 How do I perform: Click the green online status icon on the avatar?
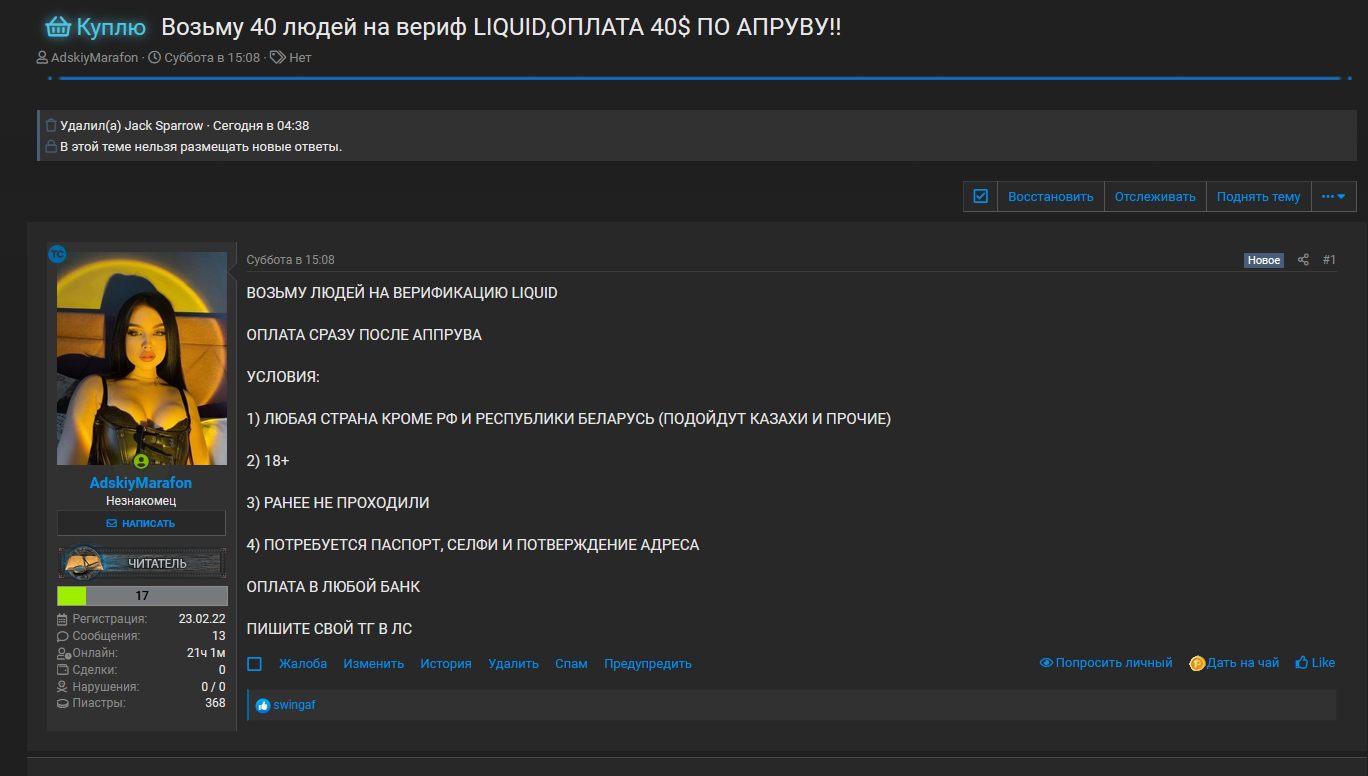point(141,461)
